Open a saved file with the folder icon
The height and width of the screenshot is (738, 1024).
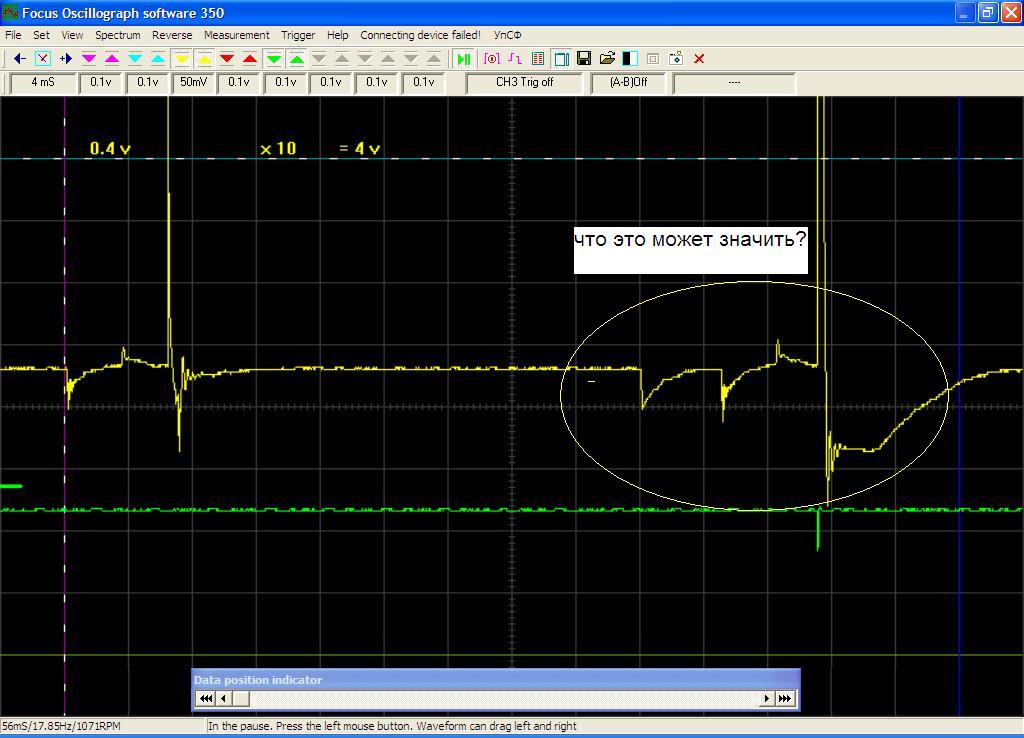(x=607, y=59)
